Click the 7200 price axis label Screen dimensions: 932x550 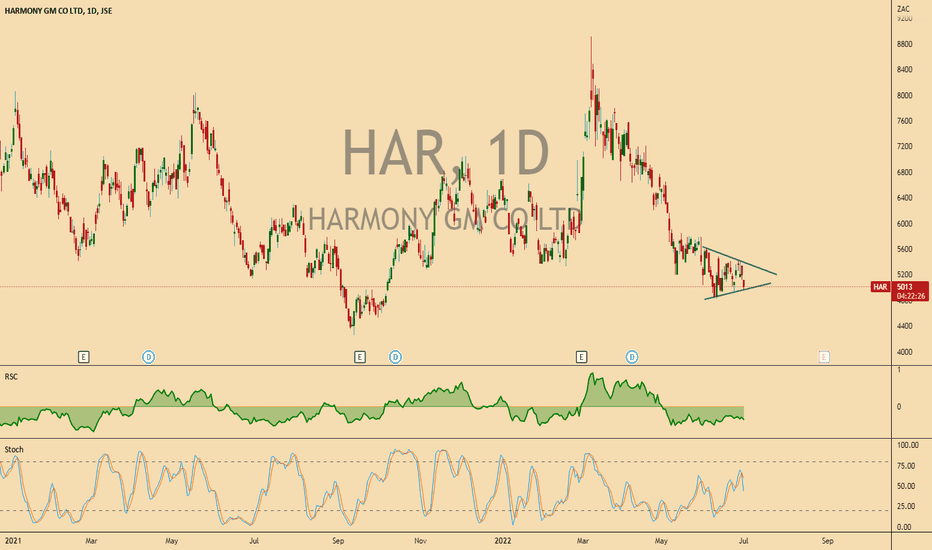pos(905,146)
